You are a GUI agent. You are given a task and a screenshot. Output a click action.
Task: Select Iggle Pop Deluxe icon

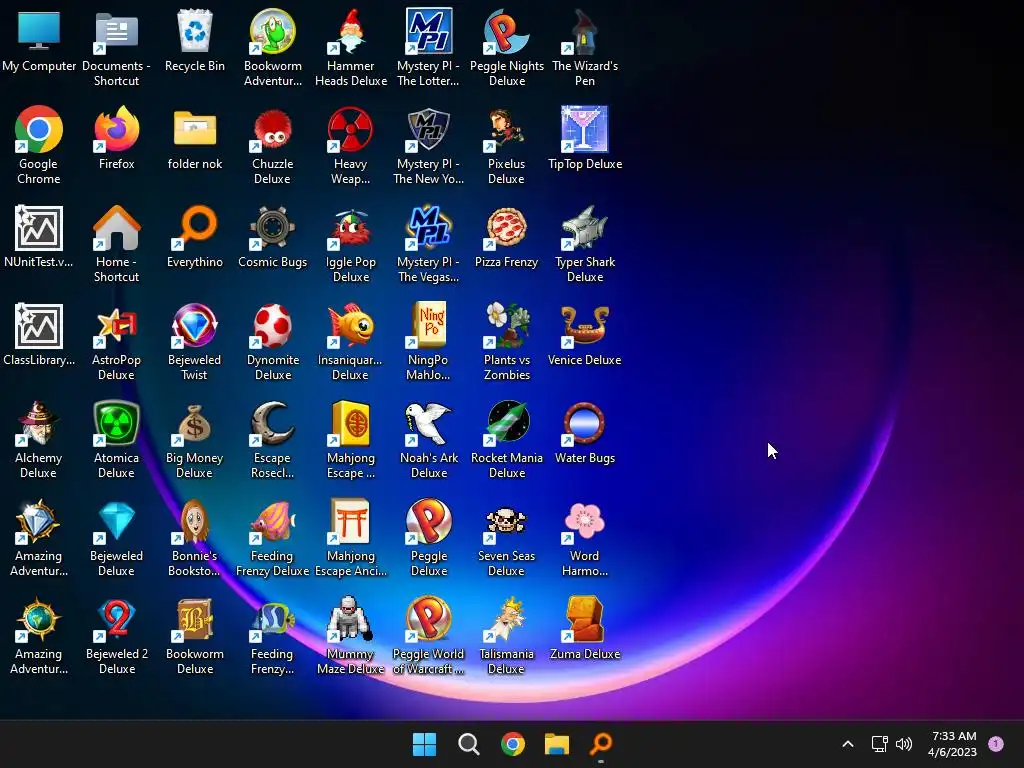tap(351, 227)
